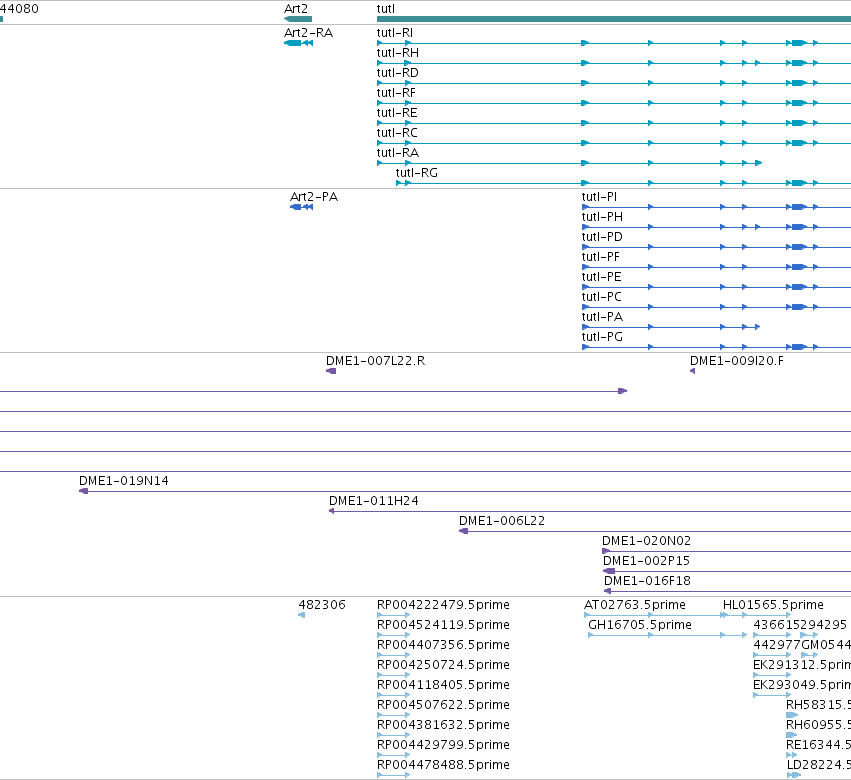
Task: Select the DME1-016F18 clone label
Action: [647, 581]
